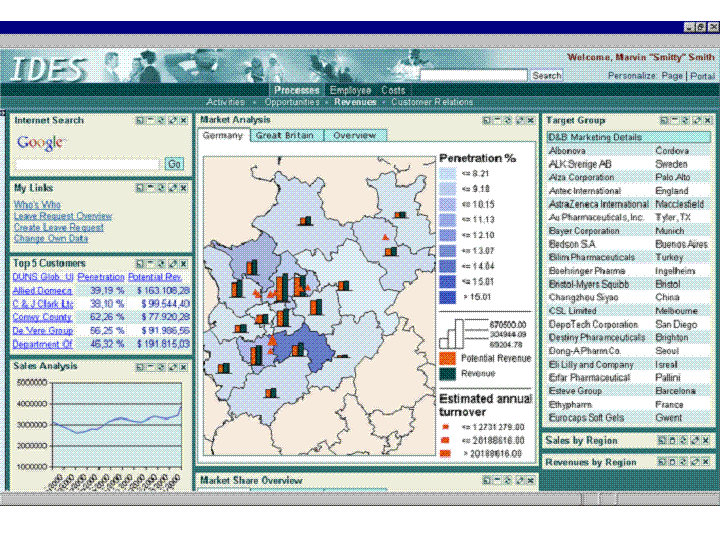Click pencil edit icon of My Links panel

(x=172, y=188)
